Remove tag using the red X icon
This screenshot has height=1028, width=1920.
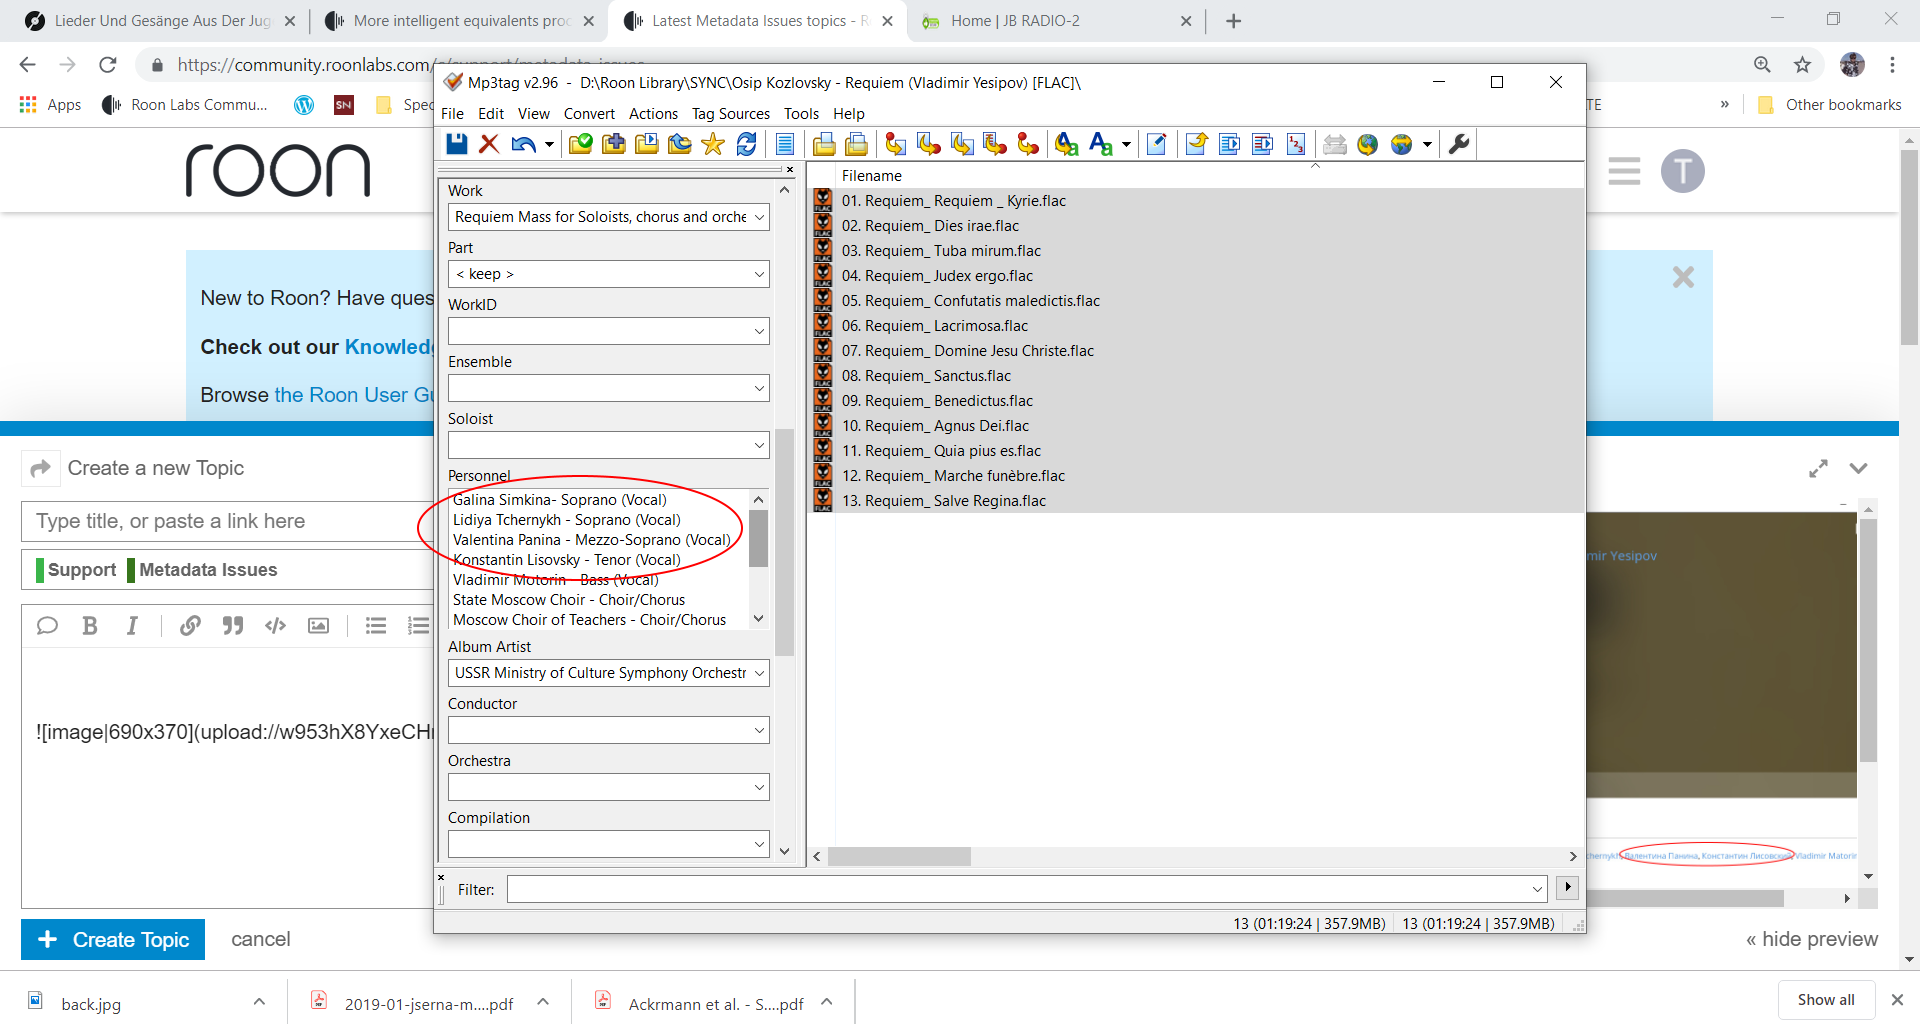(489, 144)
